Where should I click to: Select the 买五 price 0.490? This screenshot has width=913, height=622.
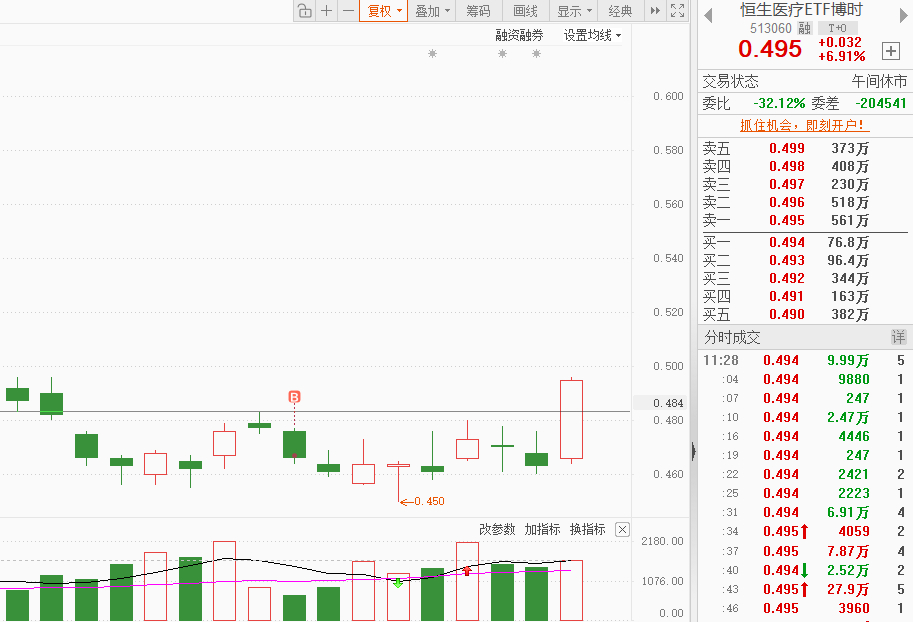point(787,314)
